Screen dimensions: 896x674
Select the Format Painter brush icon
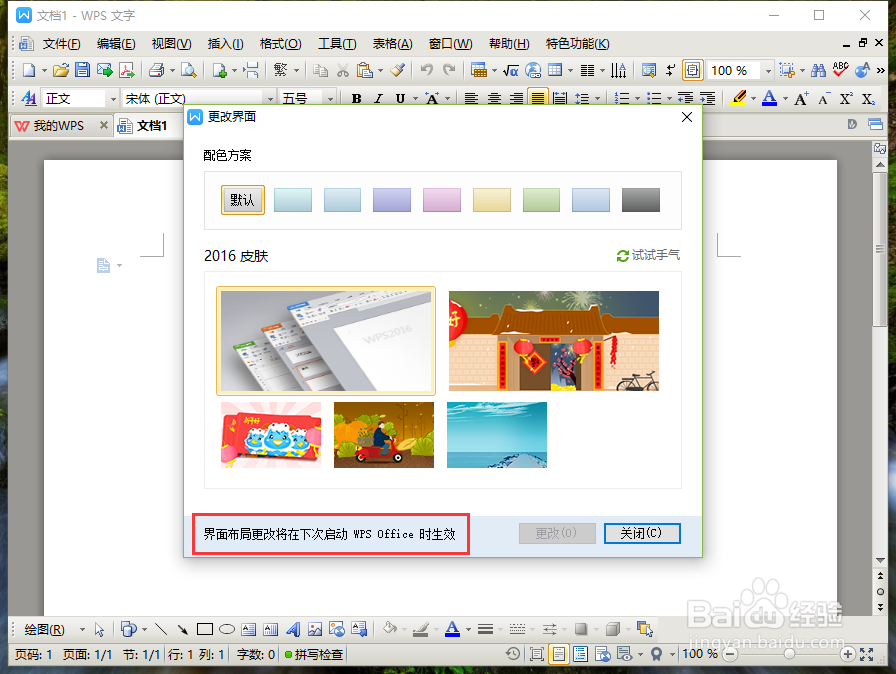[x=398, y=70]
